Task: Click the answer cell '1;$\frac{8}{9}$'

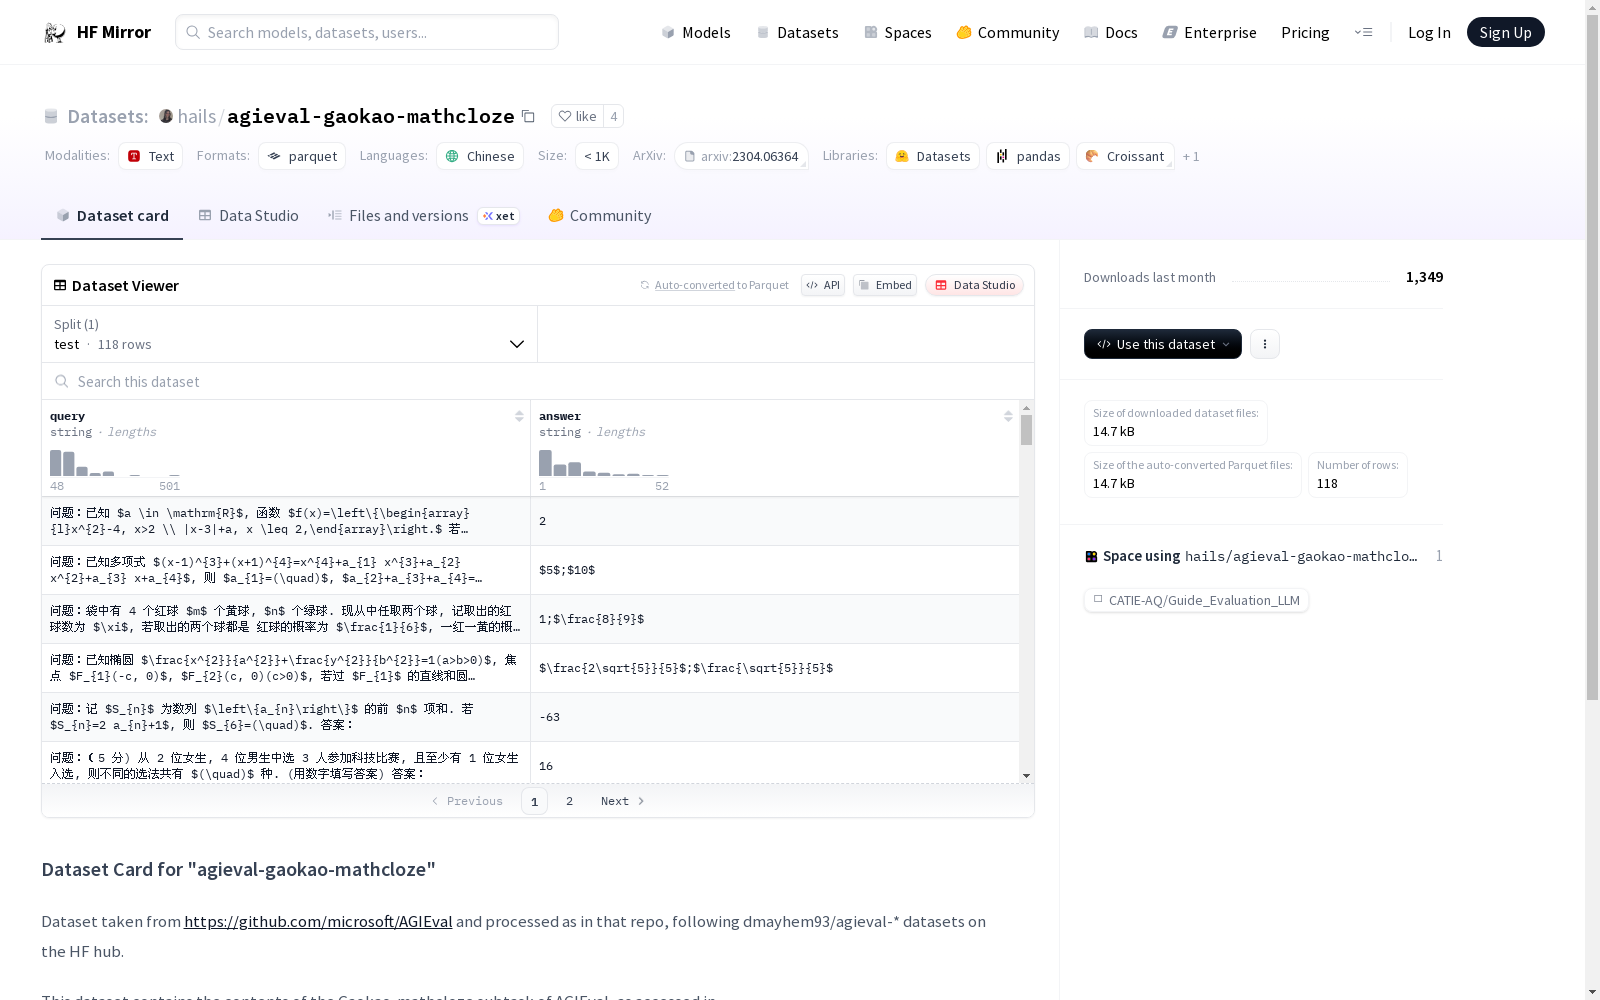Action: coord(775,619)
